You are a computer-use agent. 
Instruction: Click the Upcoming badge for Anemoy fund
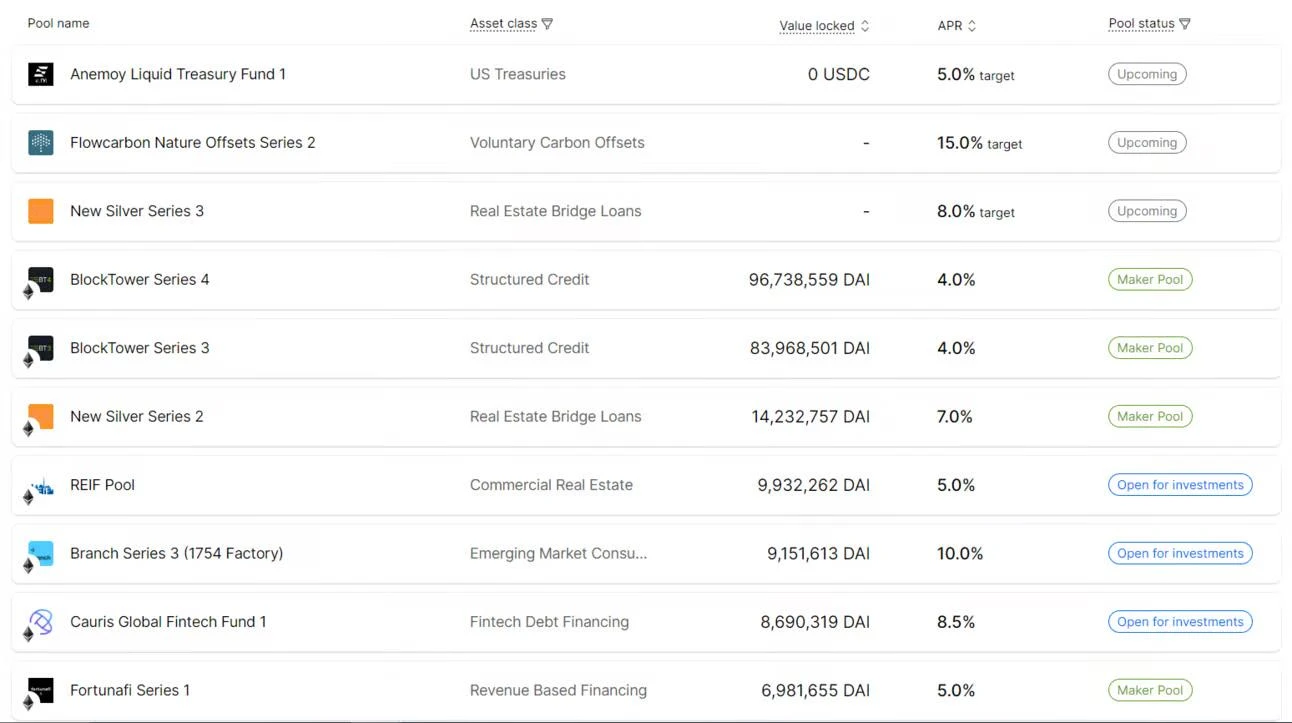pyautogui.click(x=1147, y=74)
